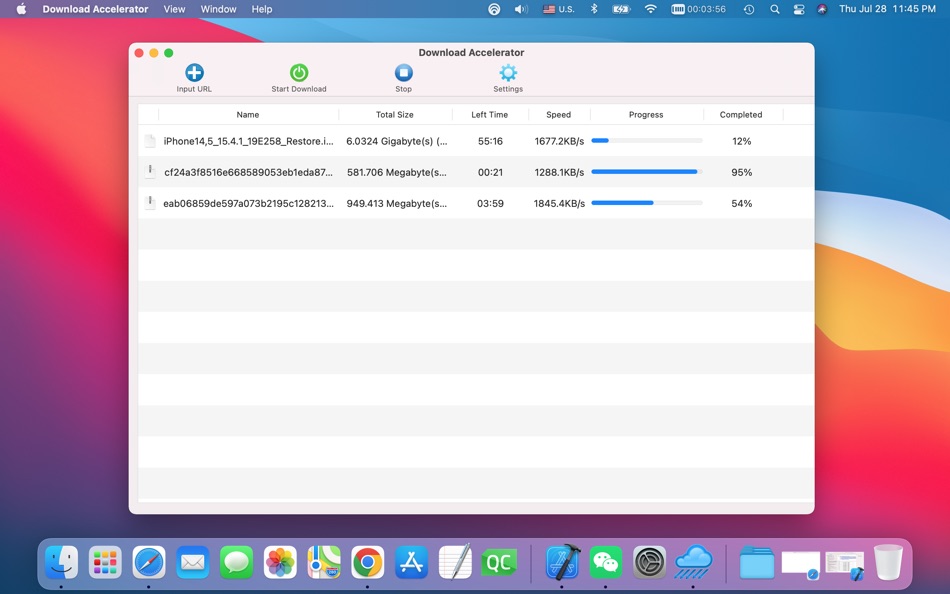Image resolution: width=950 pixels, height=594 pixels.
Task: Open the U.S. input source menu
Action: click(x=558, y=9)
